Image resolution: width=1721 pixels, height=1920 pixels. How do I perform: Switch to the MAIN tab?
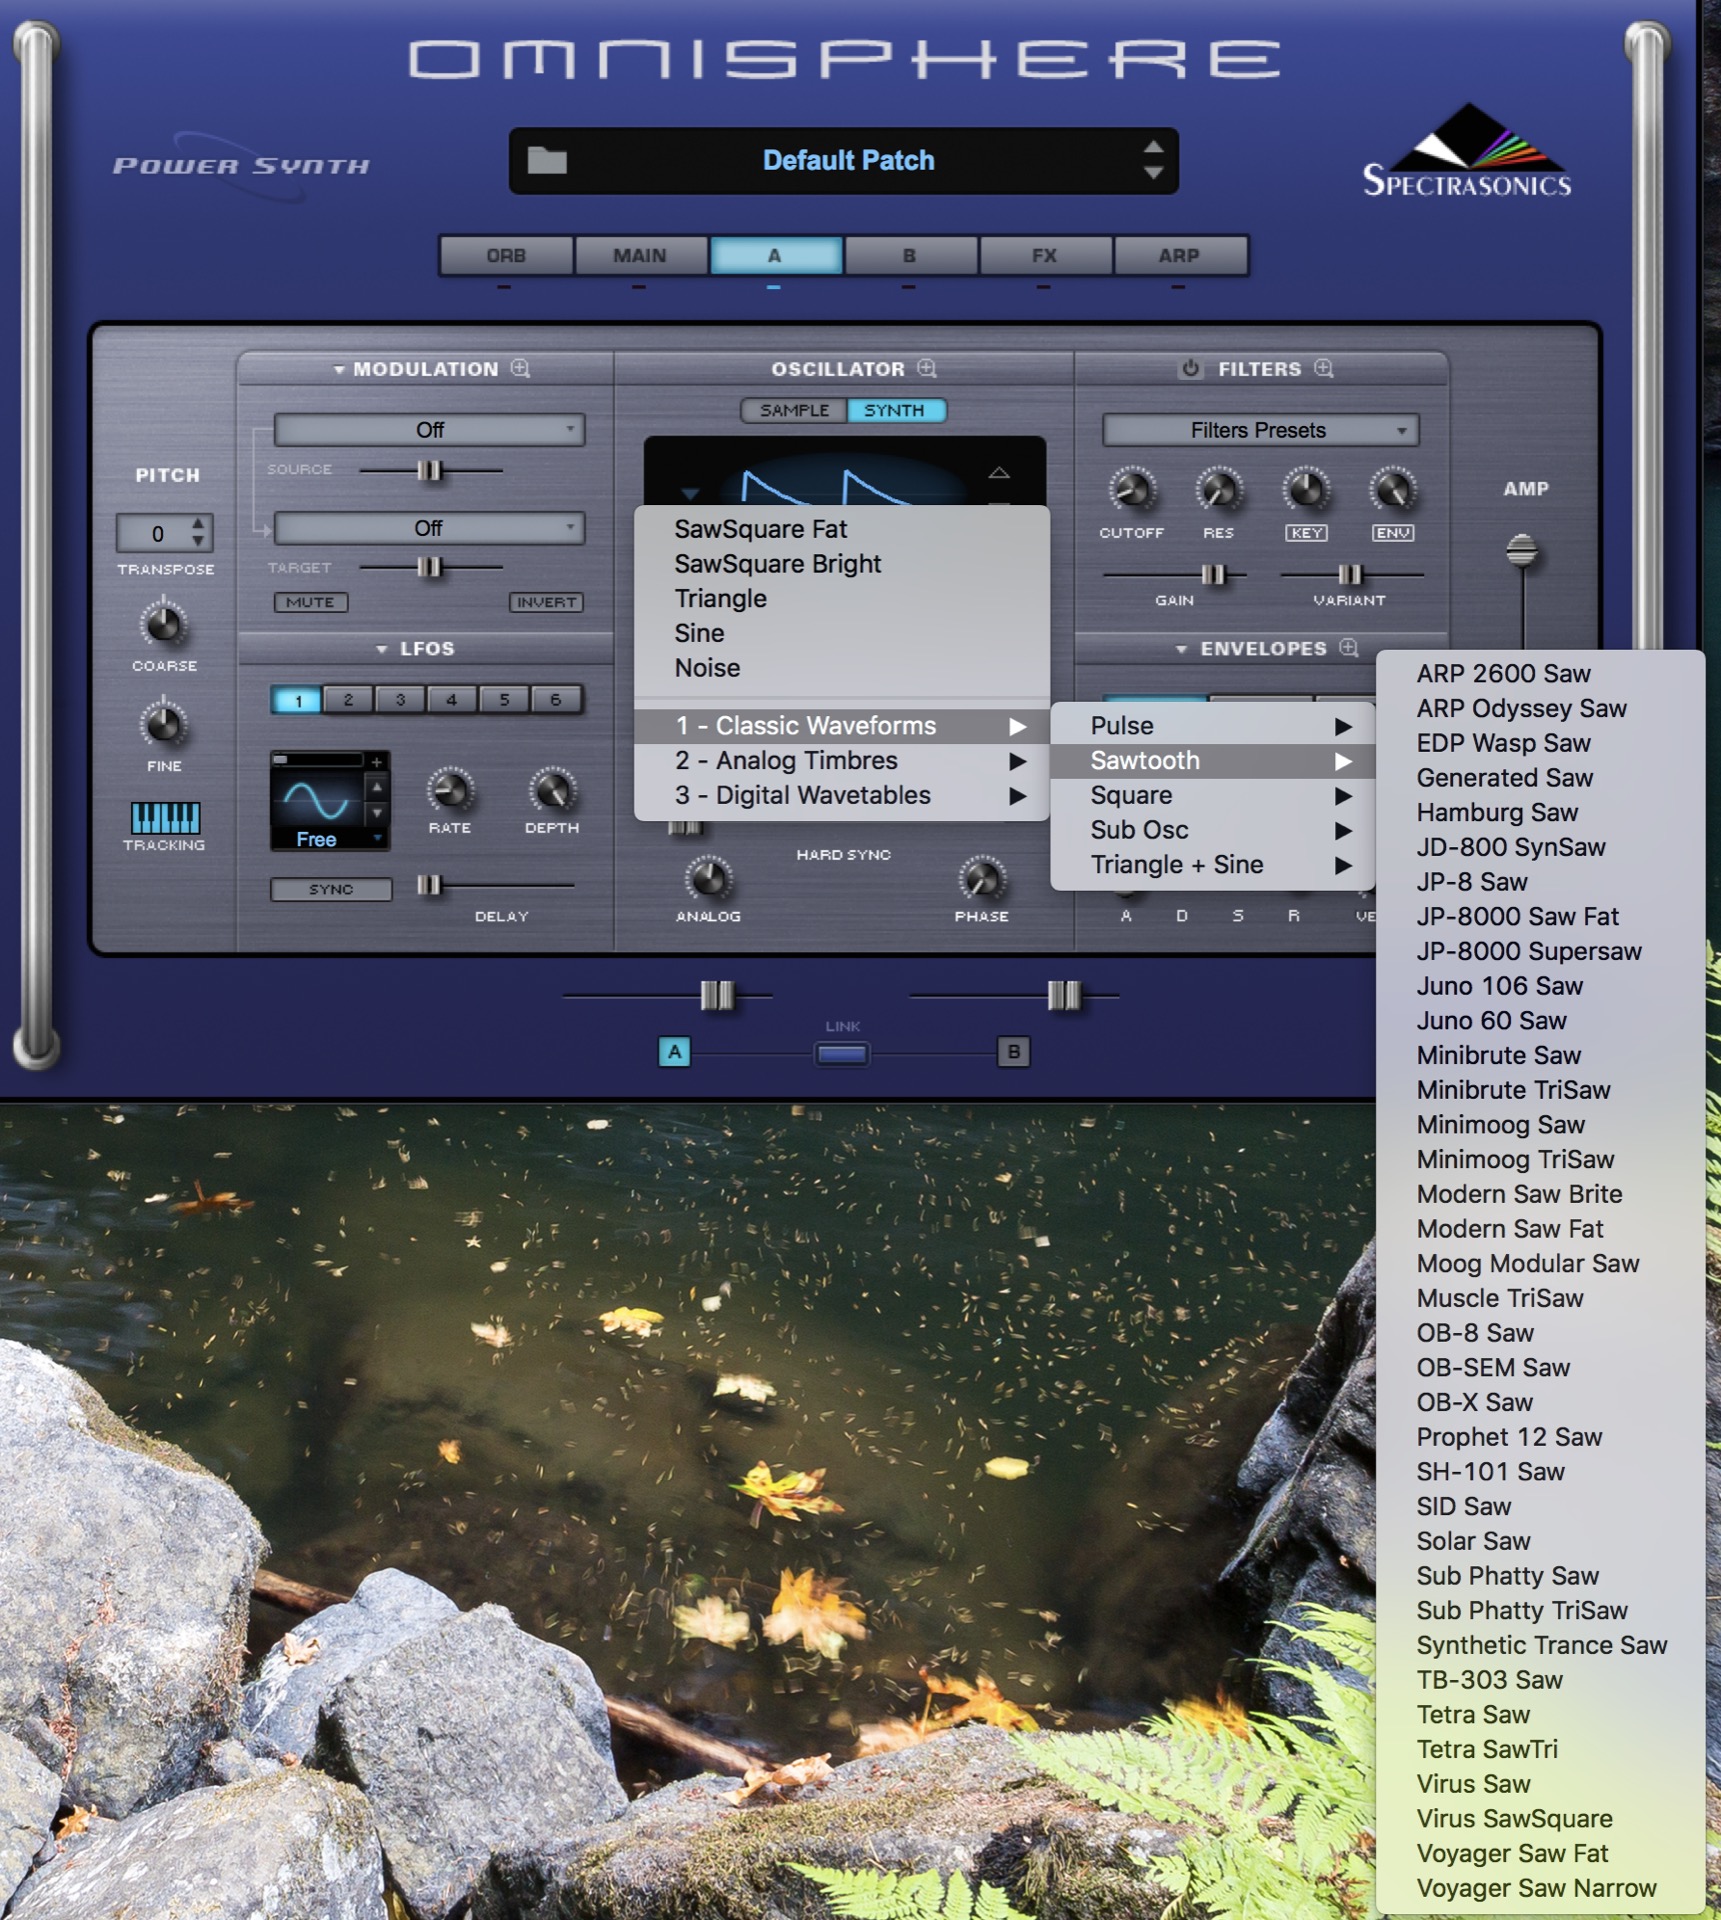640,255
